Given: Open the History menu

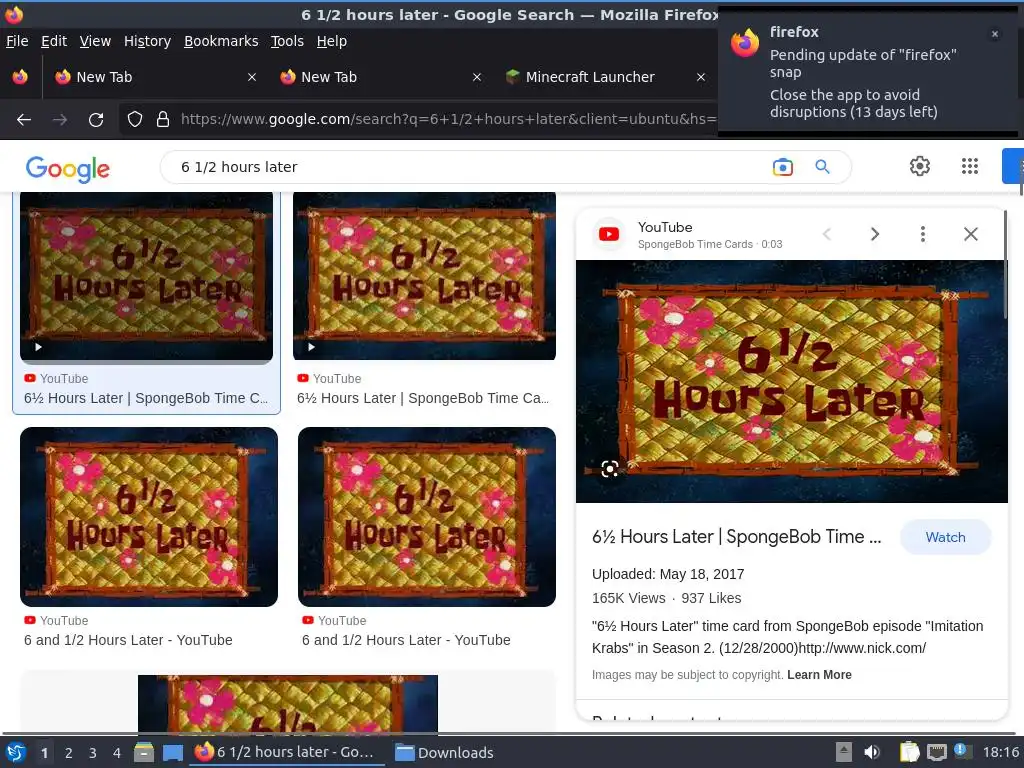Looking at the screenshot, I should [147, 41].
